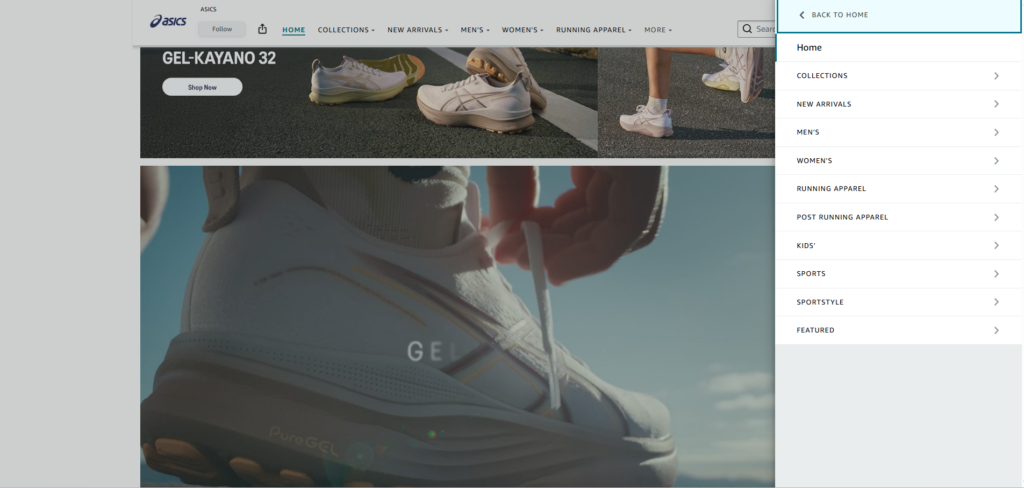Expand chevron on KIDS' side row

tap(996, 246)
